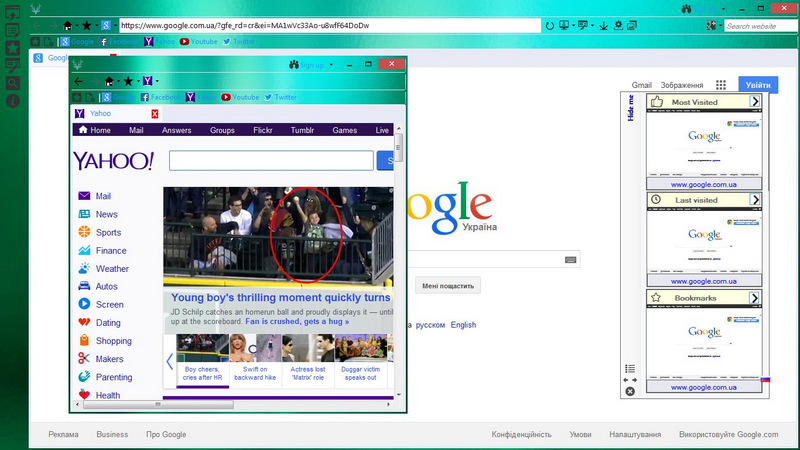Viewport: 800px width, 450px height.
Task: Reload the page in the main window
Action: 549,26
